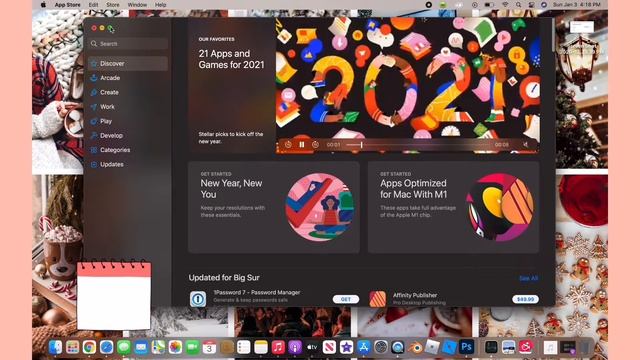The height and width of the screenshot is (360, 640).
Task: Launch Photoshop from the Dock
Action: pos(467,347)
